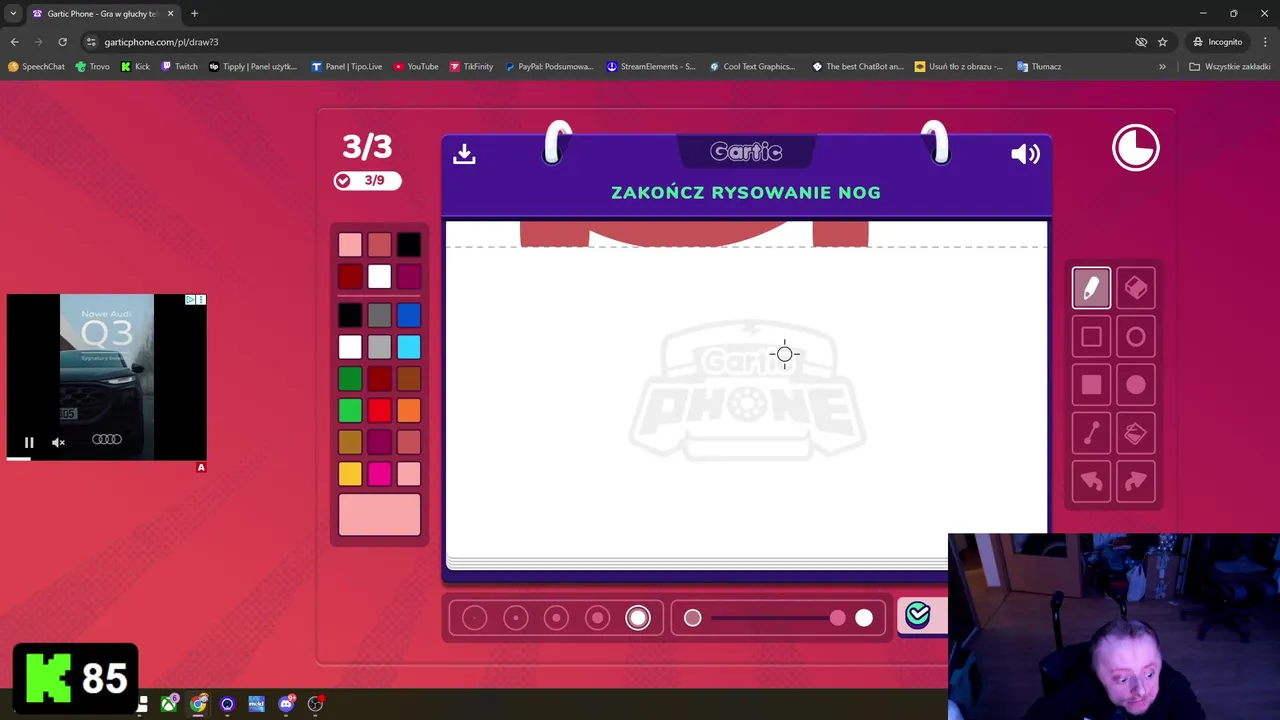This screenshot has height=720, width=1280.
Task: Pause the Audi Q3 video ad
Action: [29, 442]
